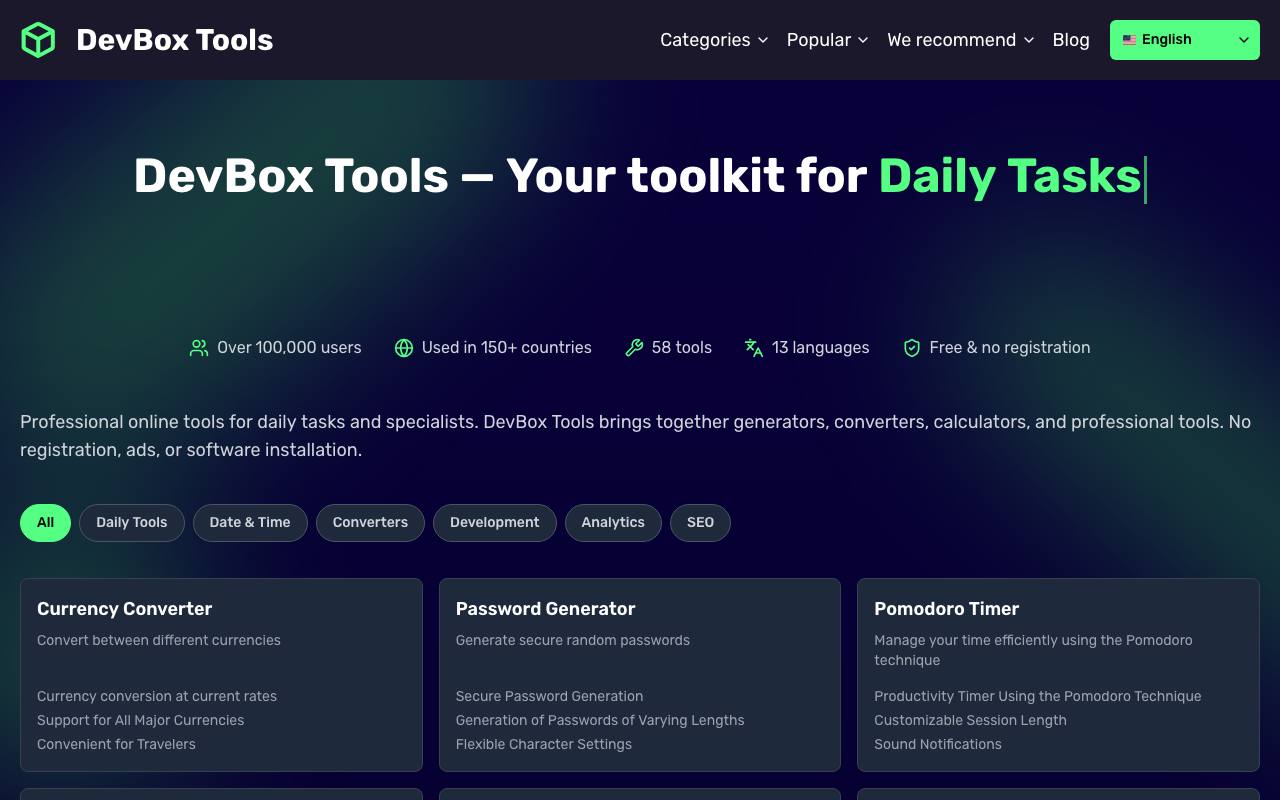Screen dimensions: 1280x800
Task: Click the US flag in language selector
Action: pyautogui.click(x=1129, y=40)
